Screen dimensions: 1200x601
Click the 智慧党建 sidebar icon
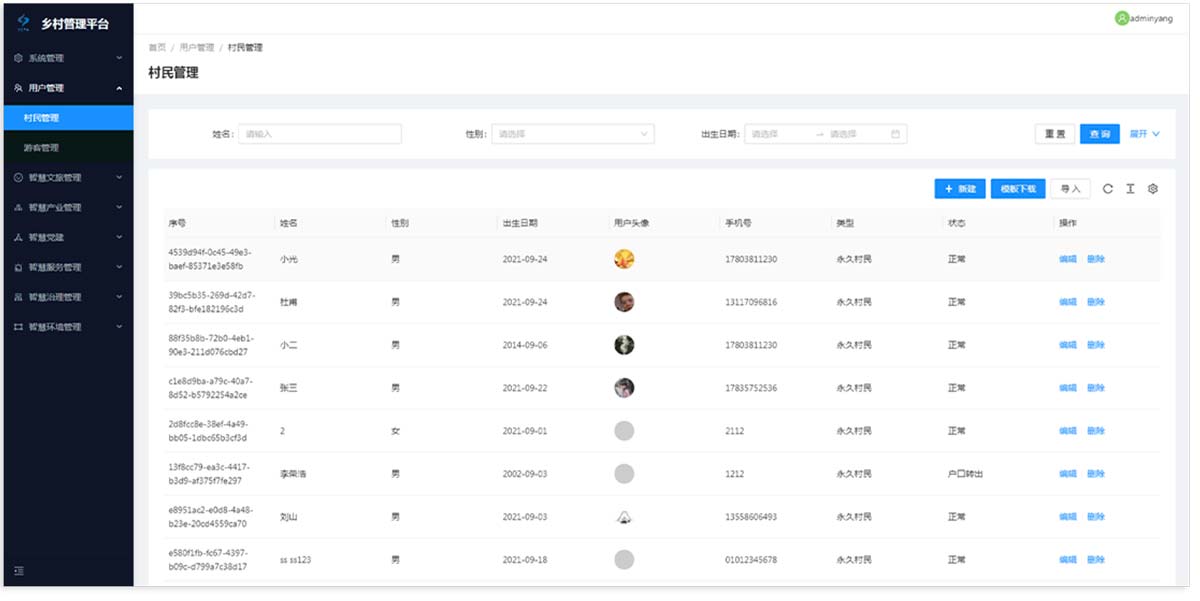19,238
